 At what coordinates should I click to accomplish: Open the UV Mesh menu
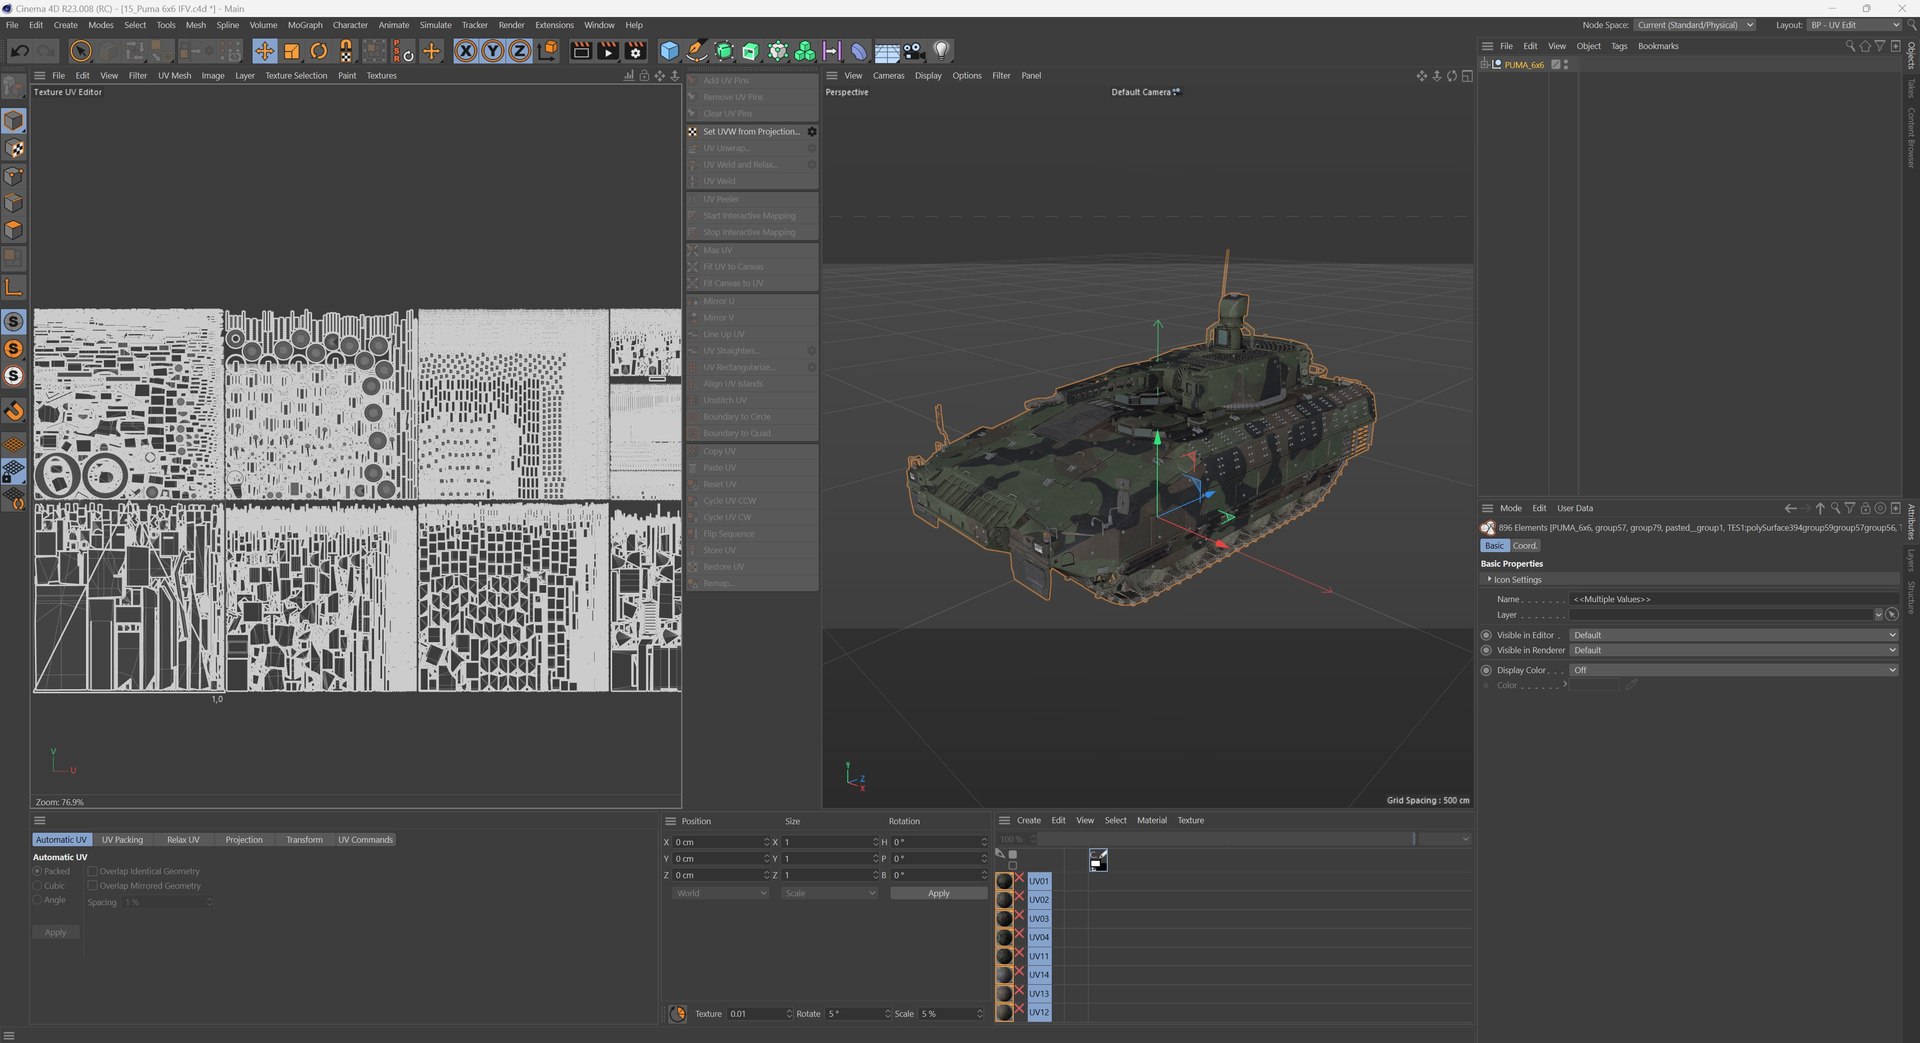click(174, 76)
